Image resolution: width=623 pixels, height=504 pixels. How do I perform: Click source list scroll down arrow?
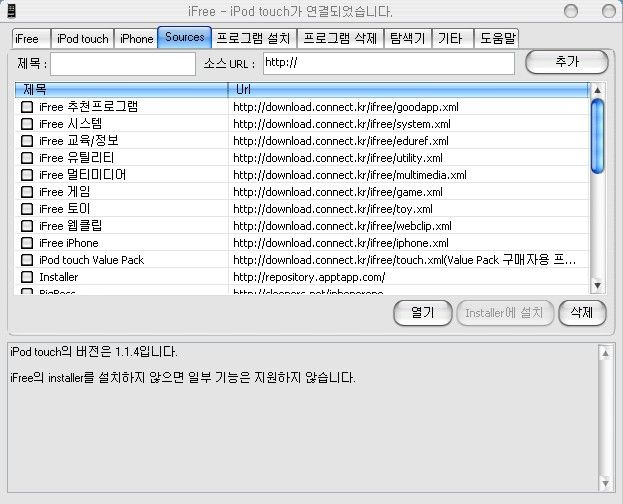coord(598,285)
